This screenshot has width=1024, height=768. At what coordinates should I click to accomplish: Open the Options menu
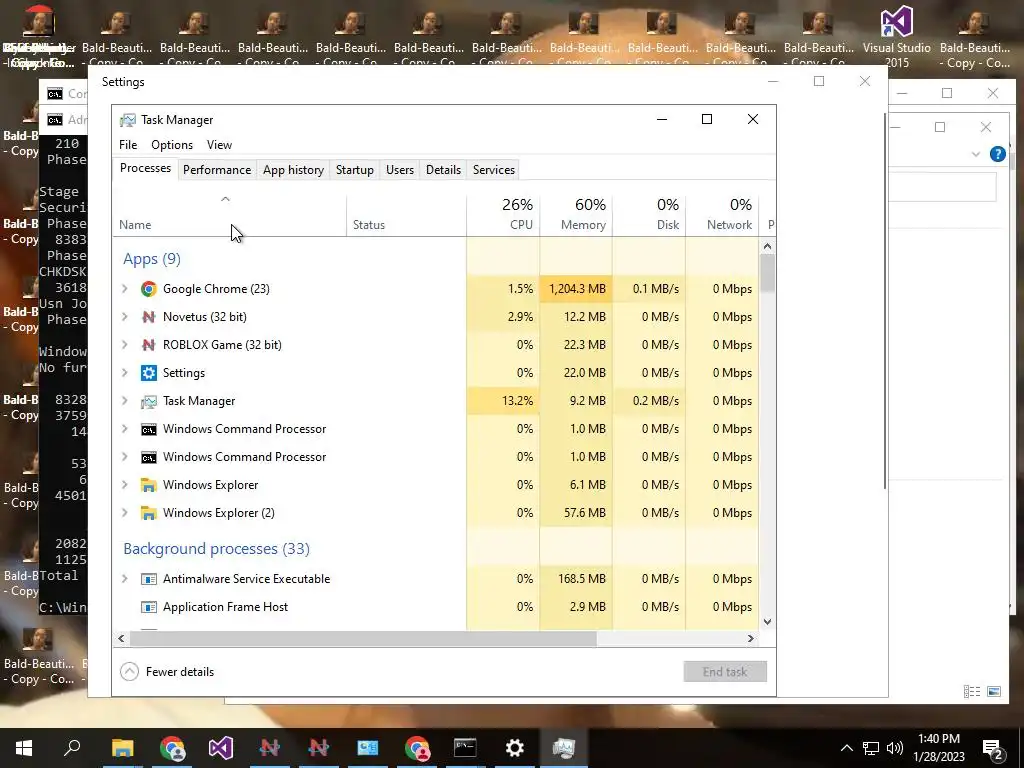172,145
